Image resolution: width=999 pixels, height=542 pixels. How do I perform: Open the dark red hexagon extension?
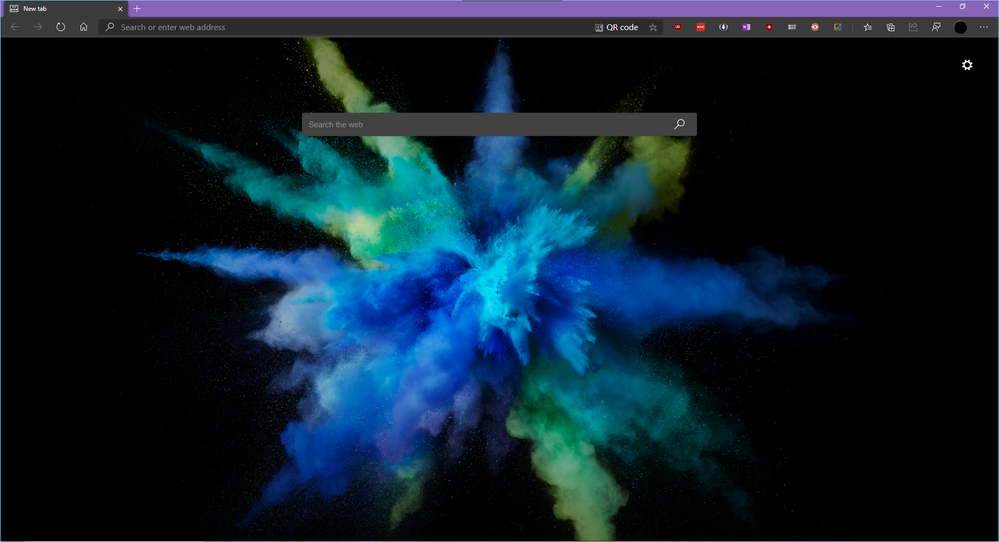[x=769, y=27]
